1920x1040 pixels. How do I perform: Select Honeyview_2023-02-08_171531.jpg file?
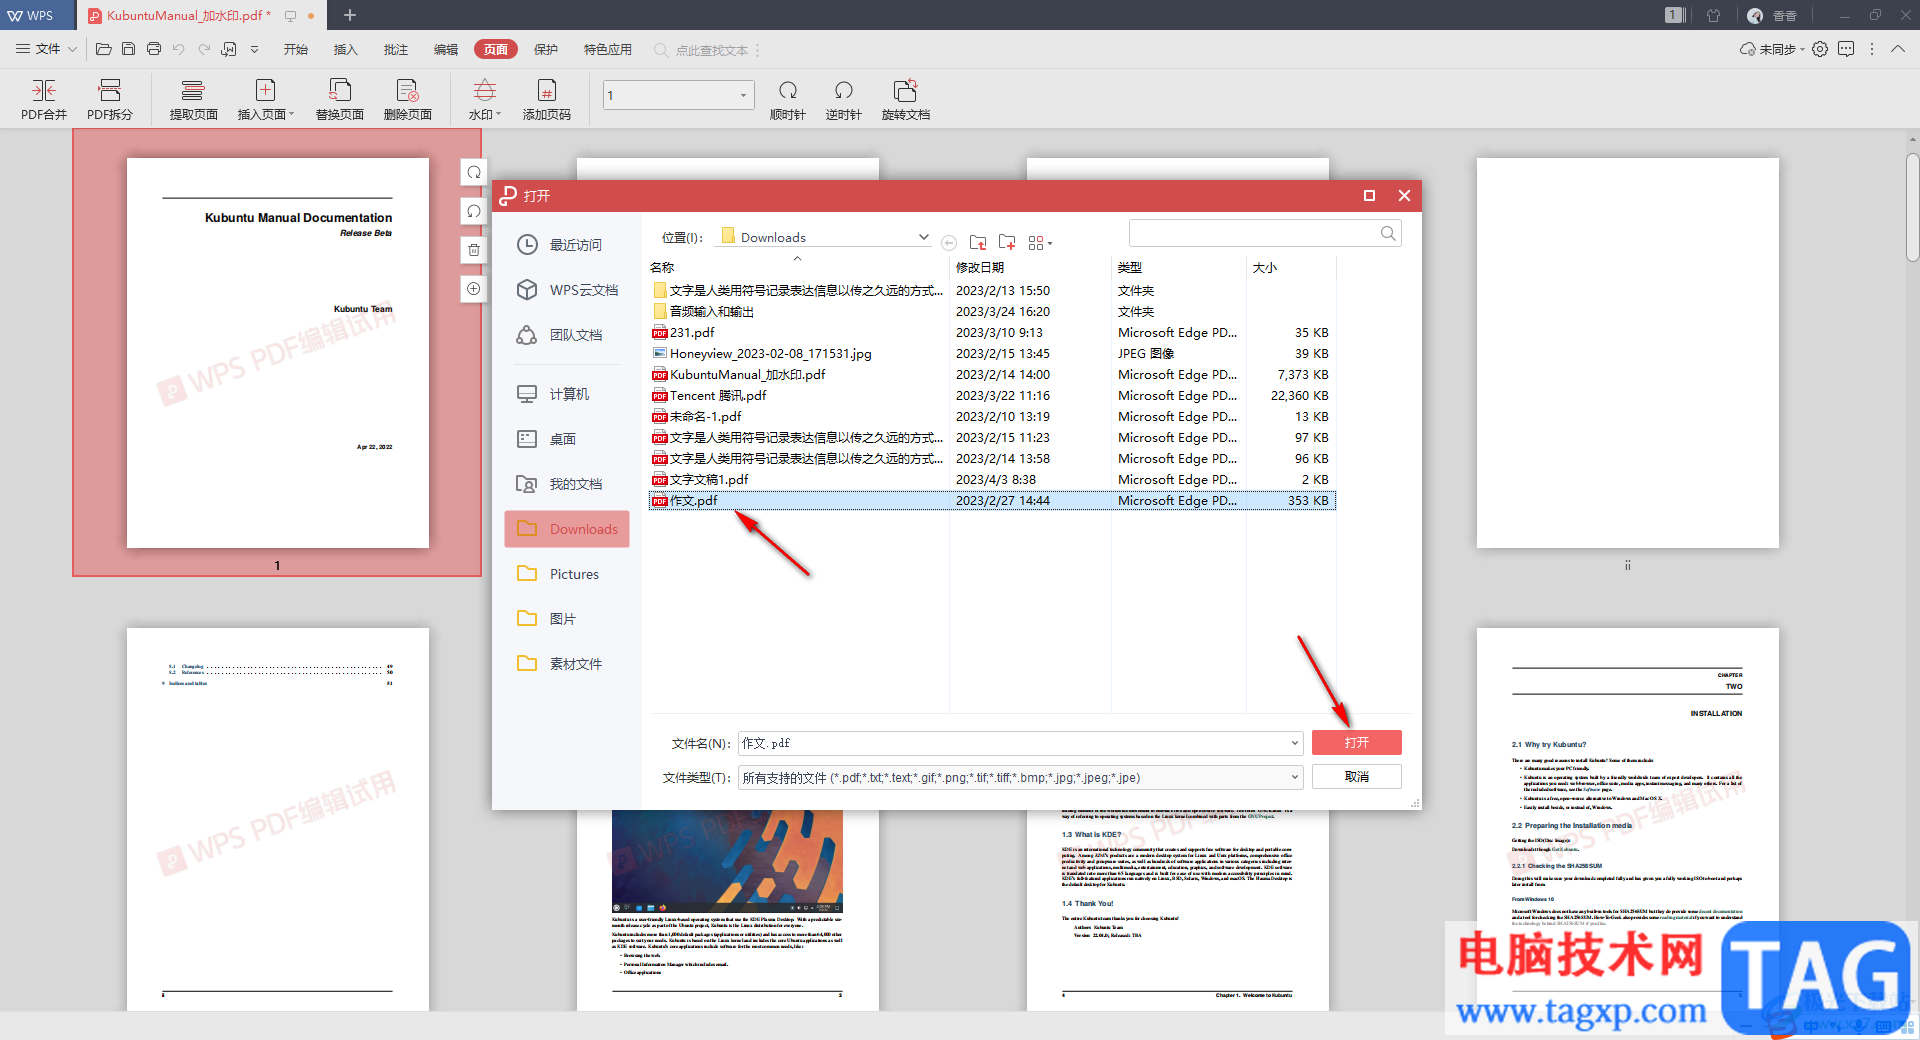pyautogui.click(x=992, y=353)
